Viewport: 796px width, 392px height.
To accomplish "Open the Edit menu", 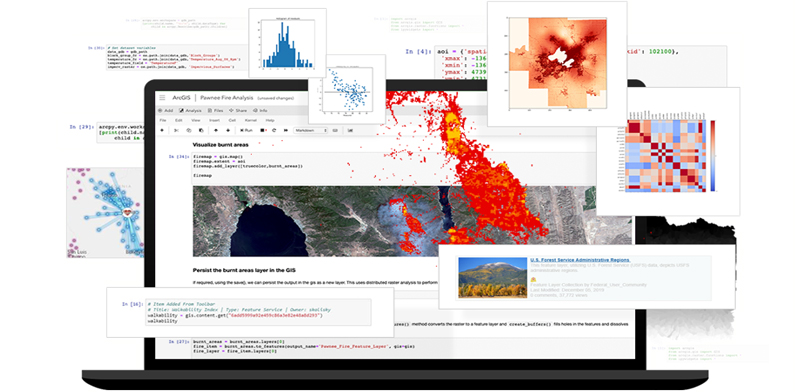I will tap(179, 120).
